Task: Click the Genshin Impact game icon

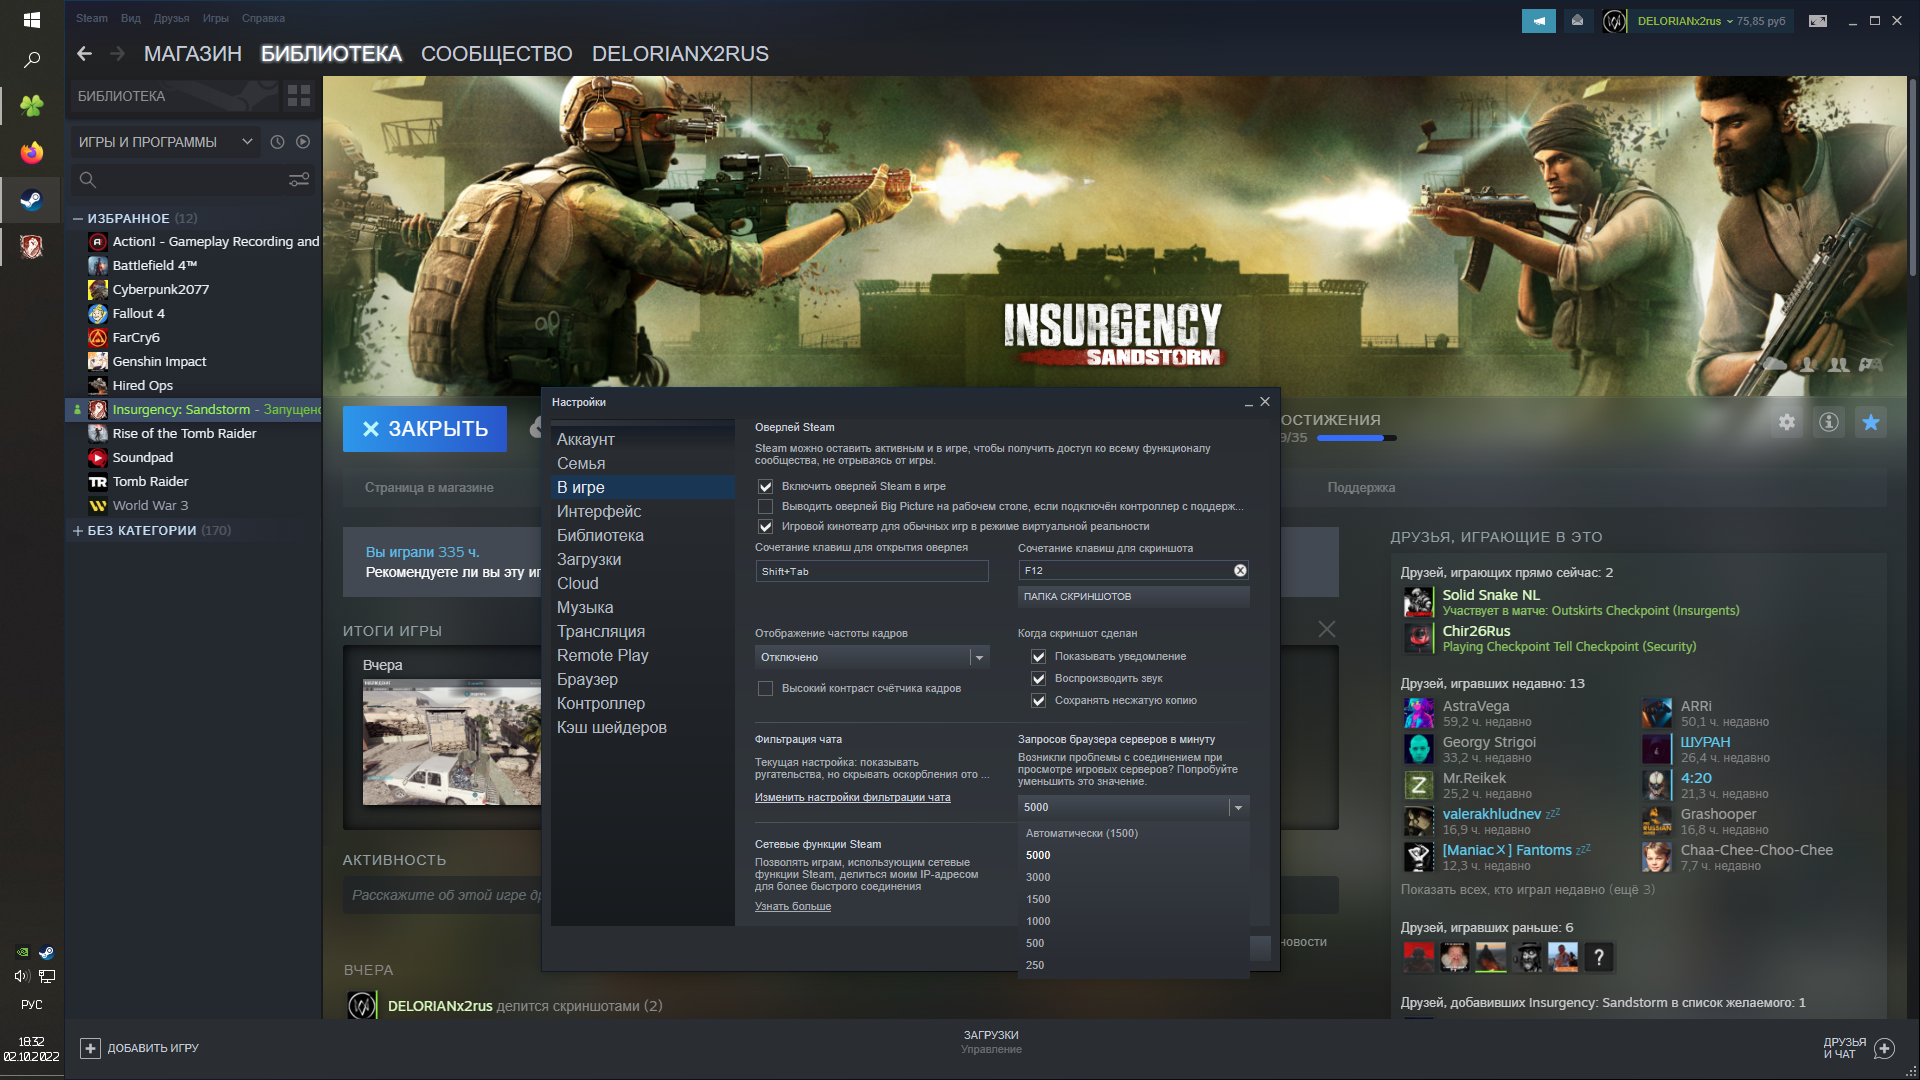Action: point(97,362)
